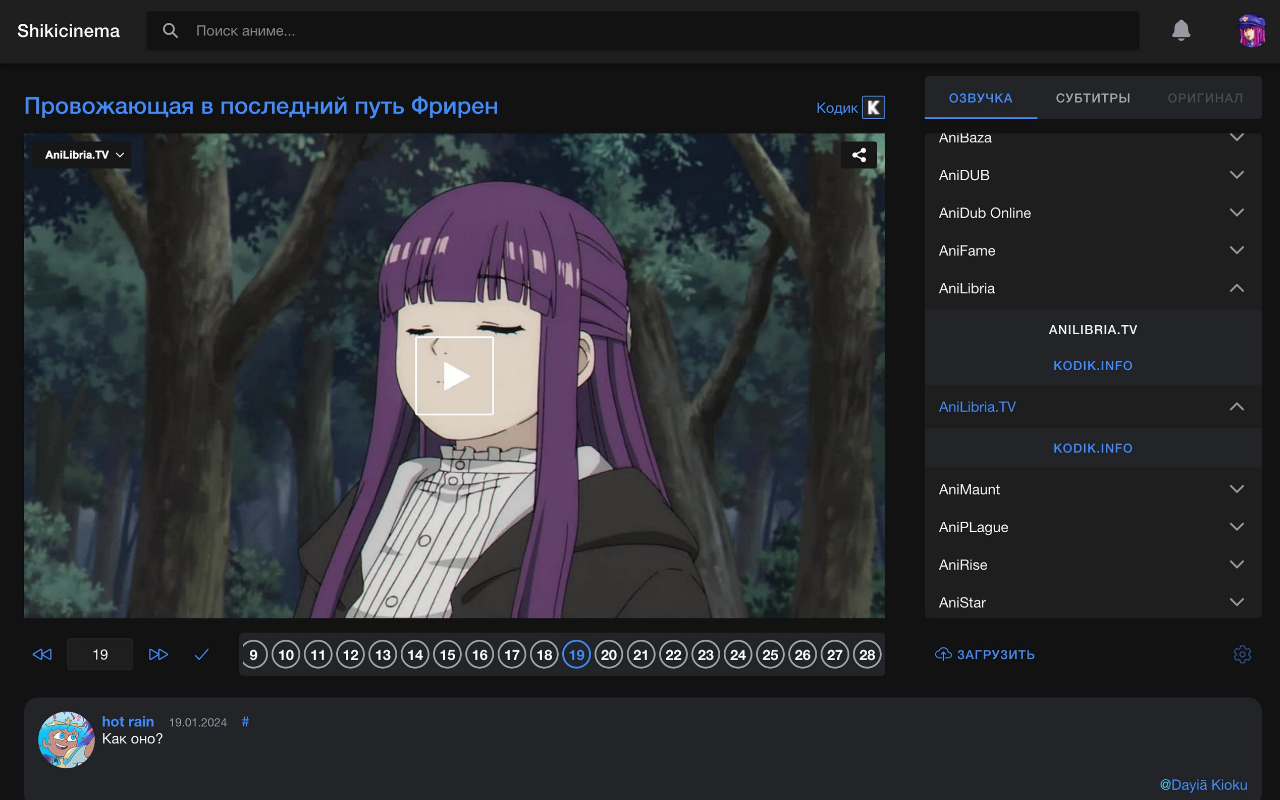1280x800 pixels.
Task: Click the comment hash anchor link
Action: pyautogui.click(x=246, y=722)
